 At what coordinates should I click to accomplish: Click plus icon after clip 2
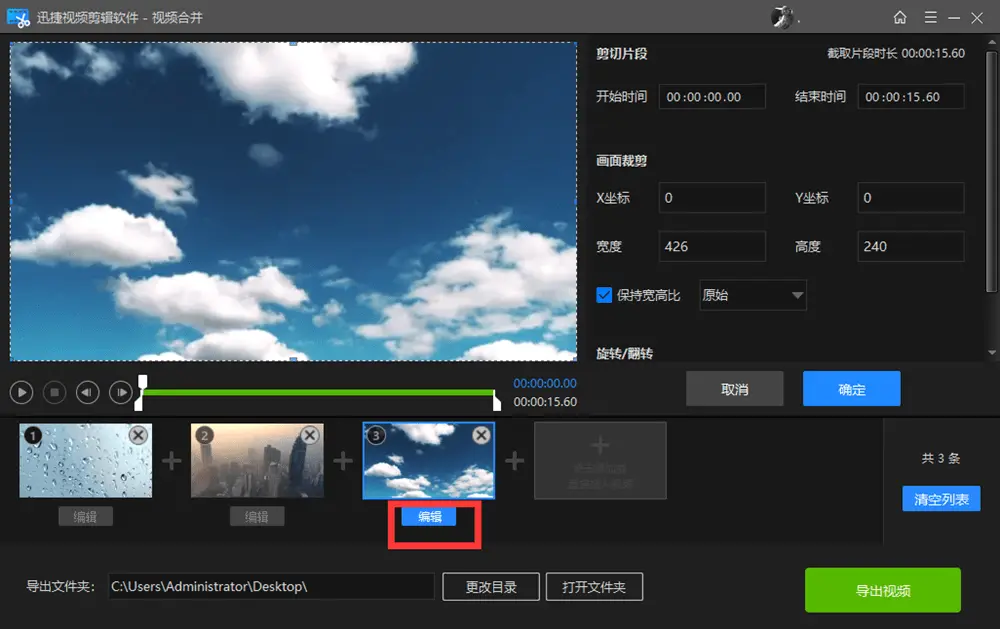click(x=343, y=461)
